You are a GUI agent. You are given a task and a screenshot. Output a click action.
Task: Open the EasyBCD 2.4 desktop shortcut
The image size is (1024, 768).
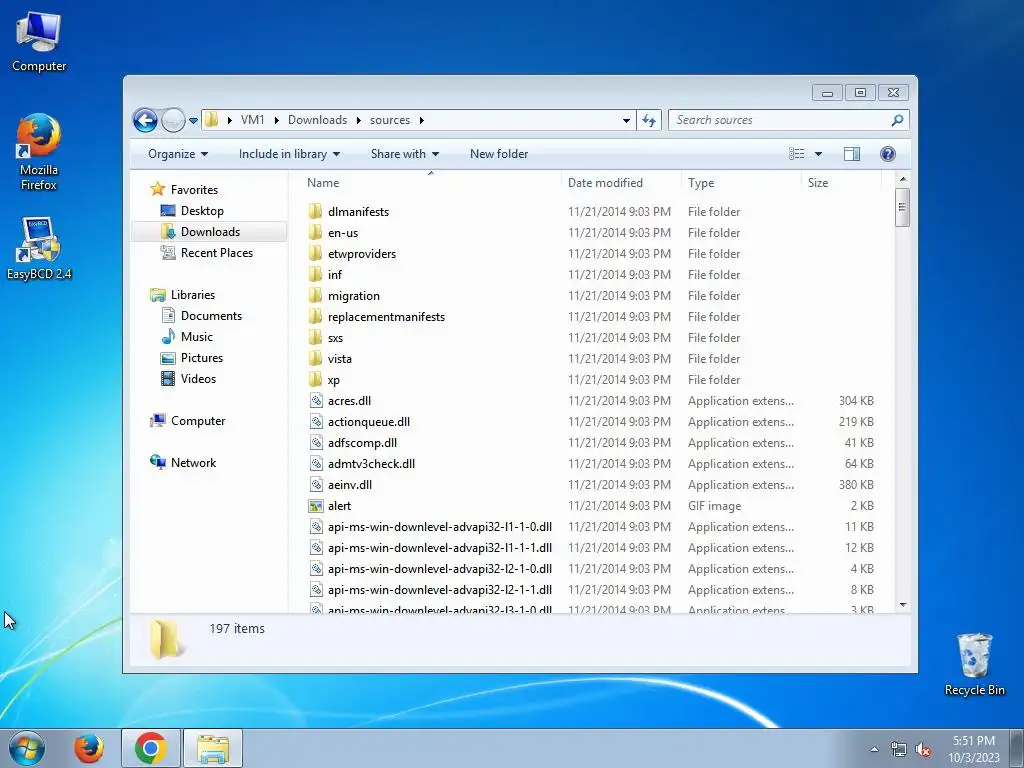[39, 248]
